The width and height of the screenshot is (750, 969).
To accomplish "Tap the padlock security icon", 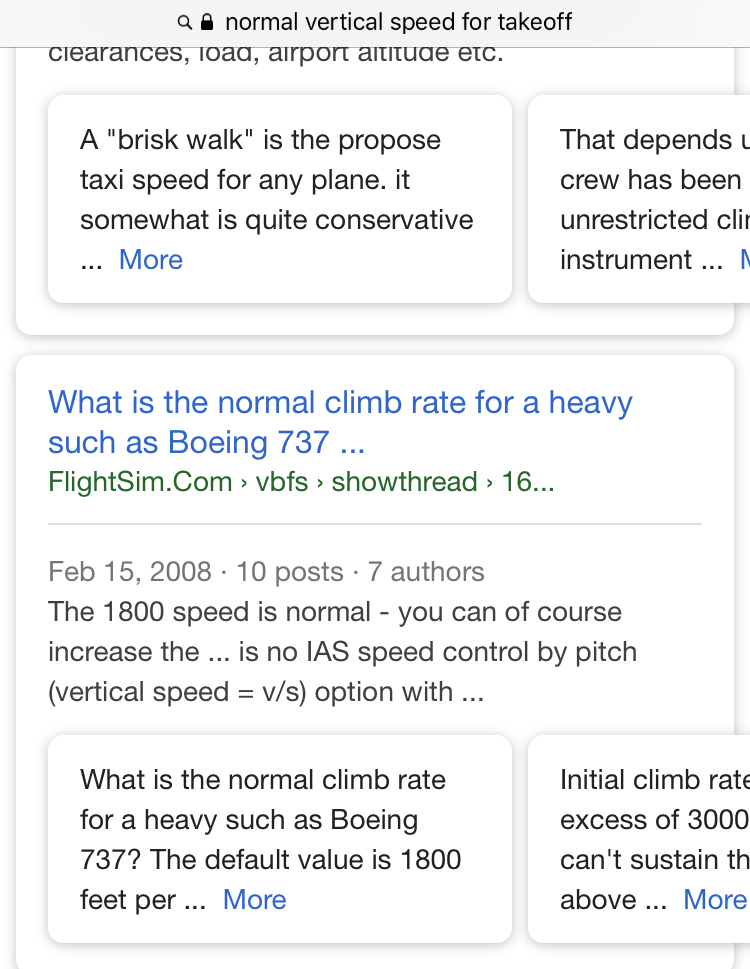I will (208, 22).
